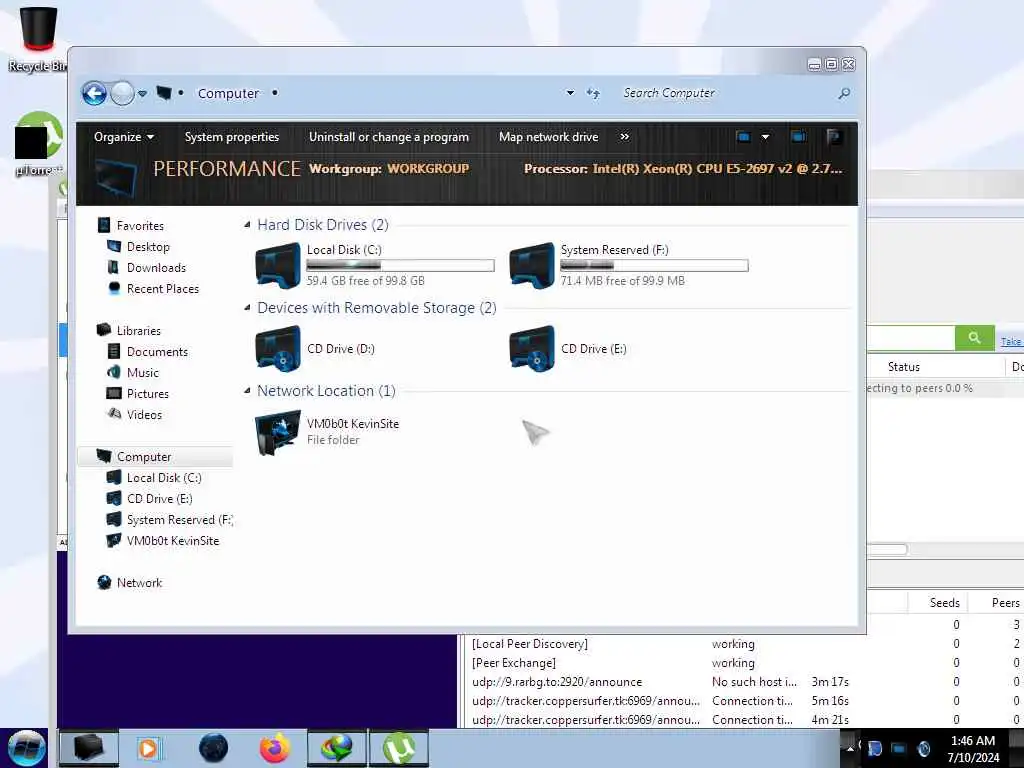The image size is (1024, 768).
Task: Click the refresh arrows in address bar
Action: tap(593, 93)
